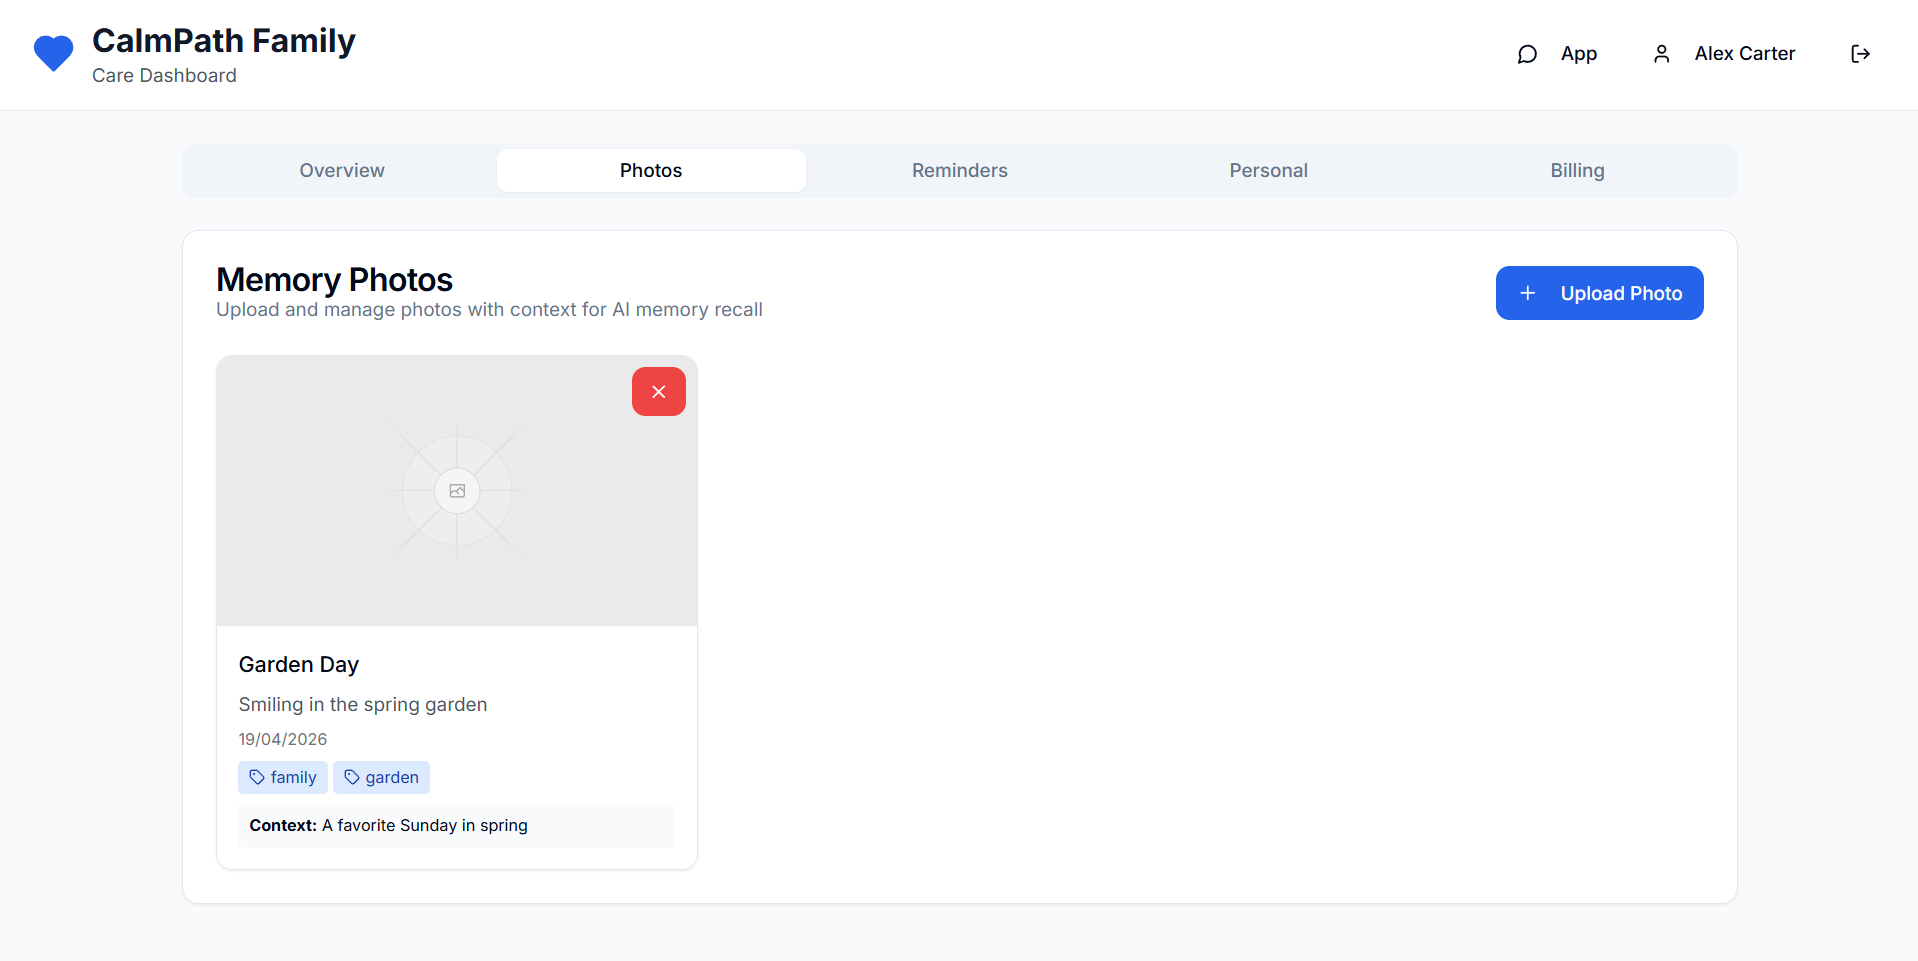Click the garden tag icon
This screenshot has width=1918, height=961.
tap(352, 777)
